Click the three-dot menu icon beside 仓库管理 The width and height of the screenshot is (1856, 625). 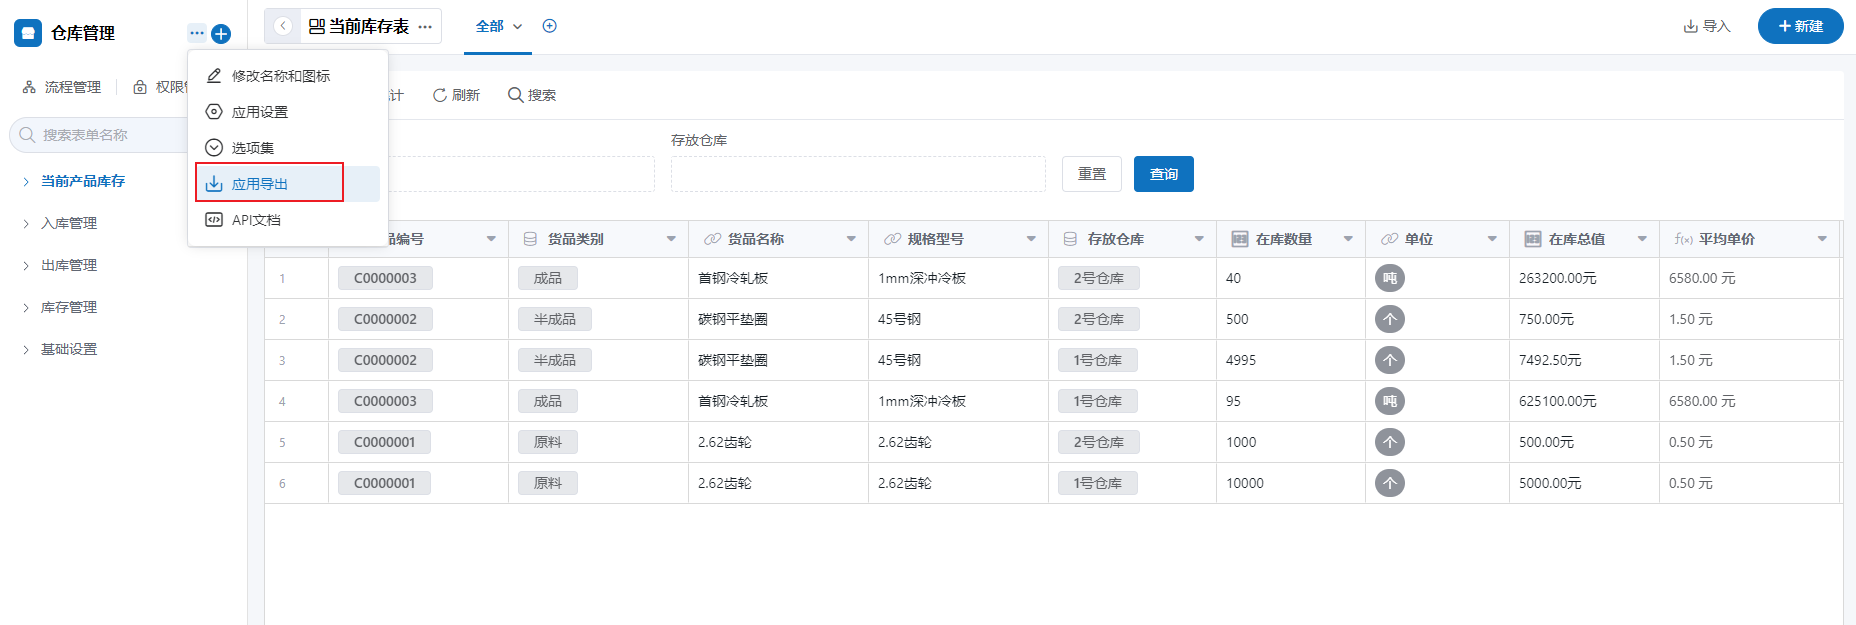click(197, 33)
